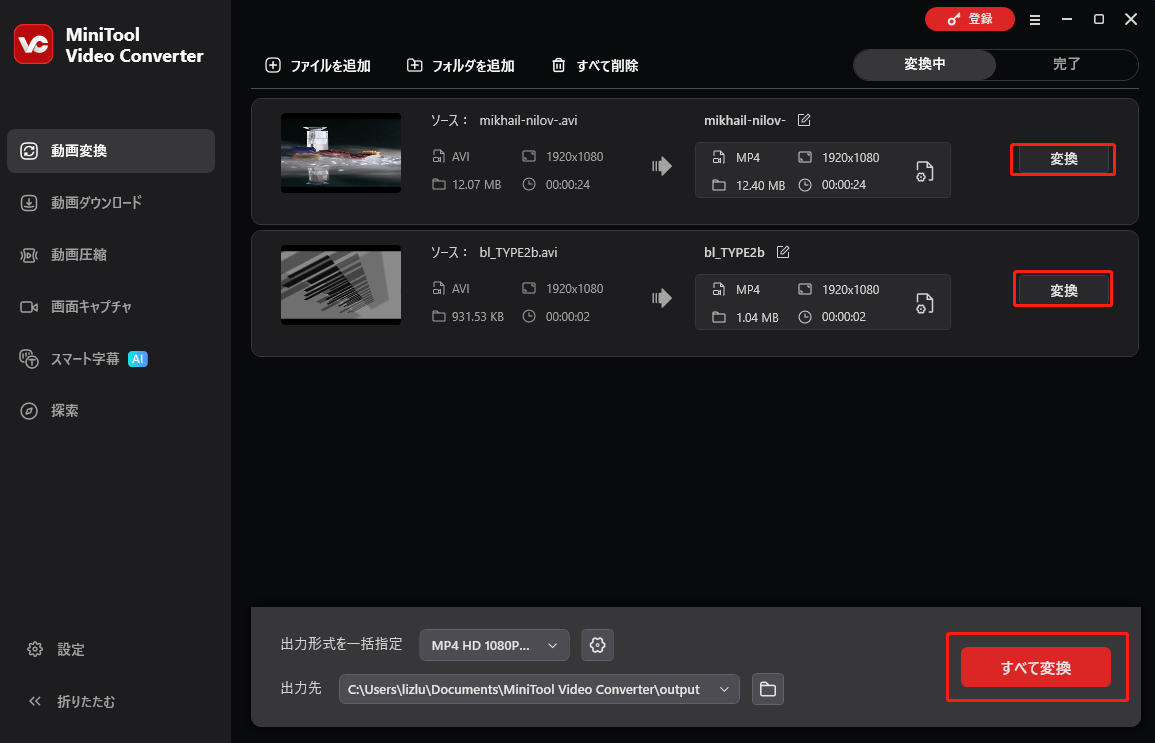The width and height of the screenshot is (1155, 743).
Task: Open the output folder browse icon
Action: [767, 689]
